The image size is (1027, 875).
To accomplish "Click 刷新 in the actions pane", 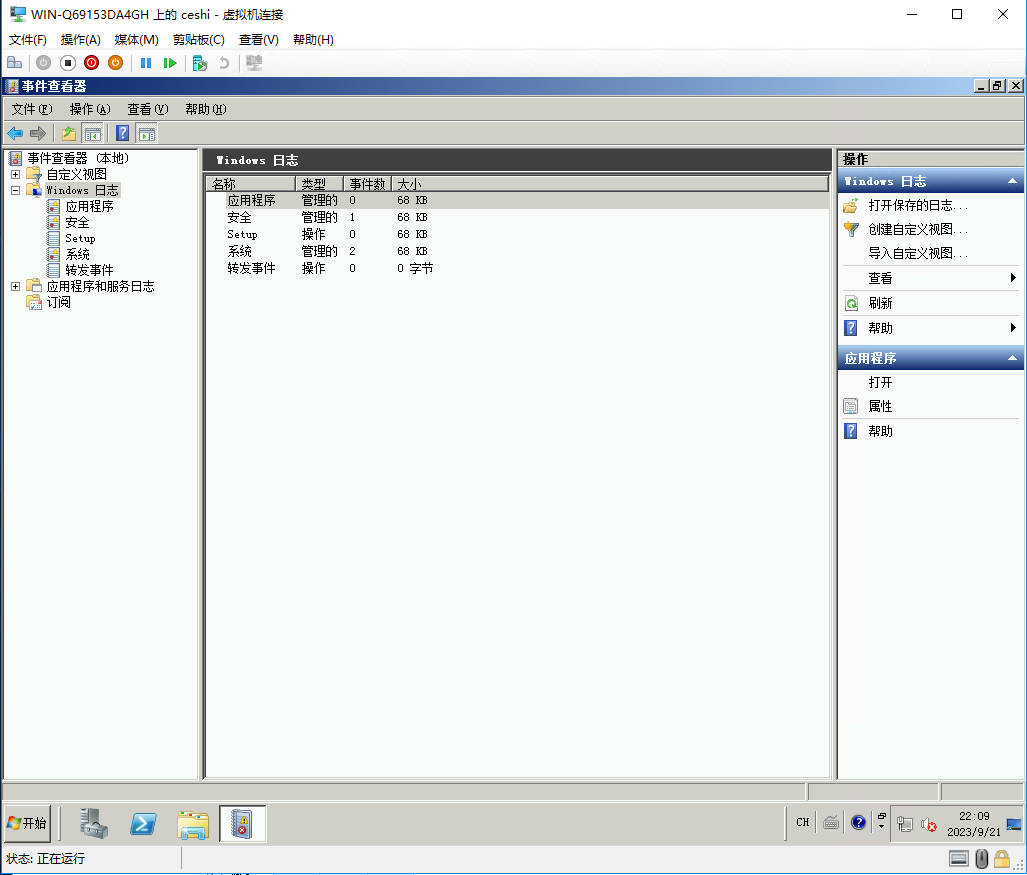I will 880,303.
